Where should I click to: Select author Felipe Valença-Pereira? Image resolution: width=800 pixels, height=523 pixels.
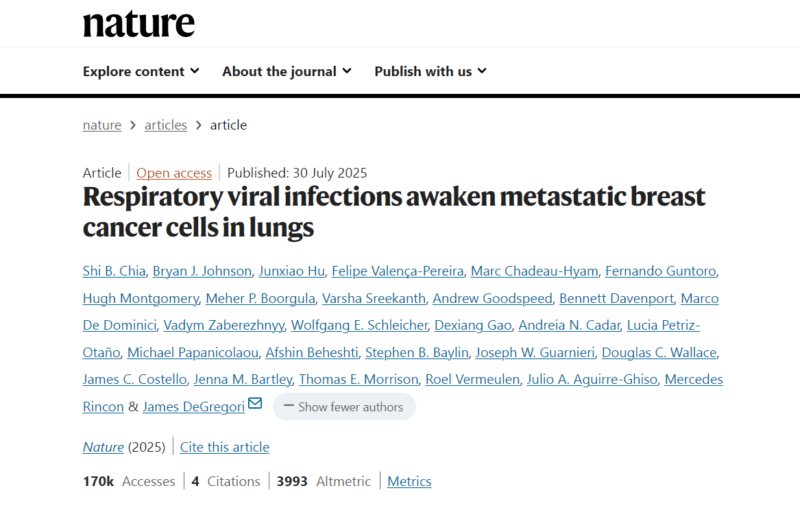tap(397, 271)
